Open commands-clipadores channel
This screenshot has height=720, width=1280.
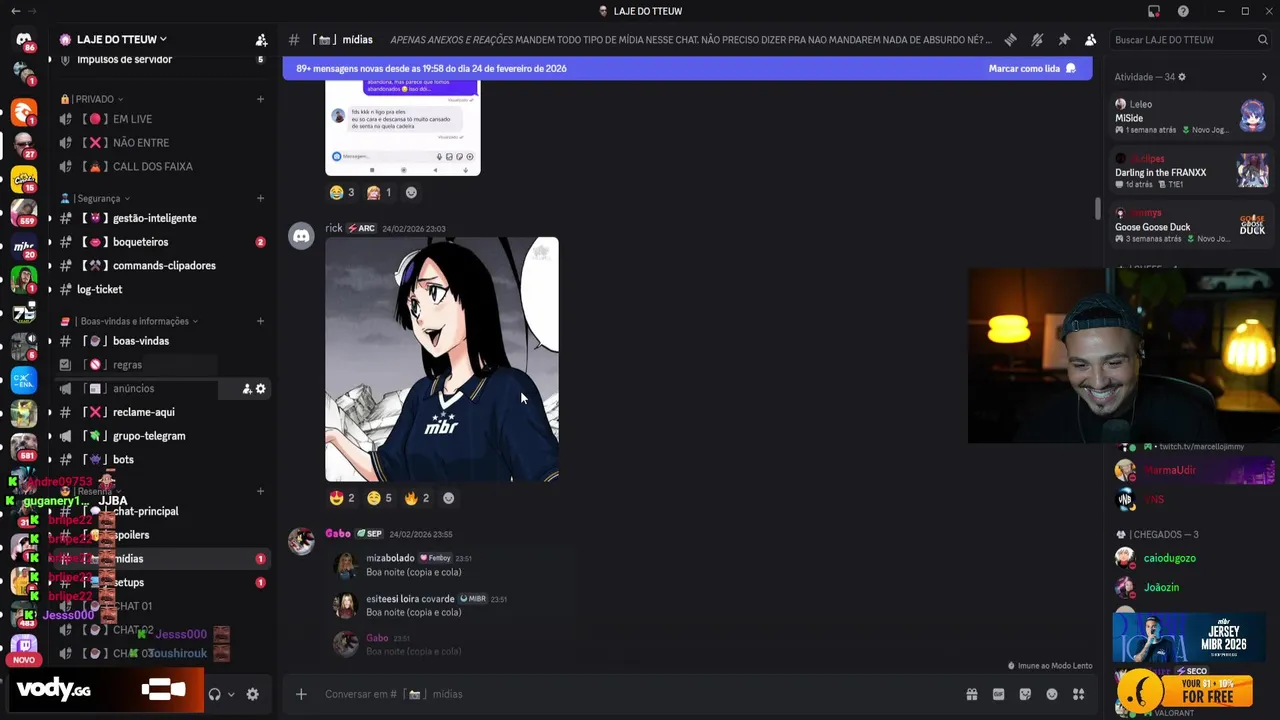(x=161, y=266)
